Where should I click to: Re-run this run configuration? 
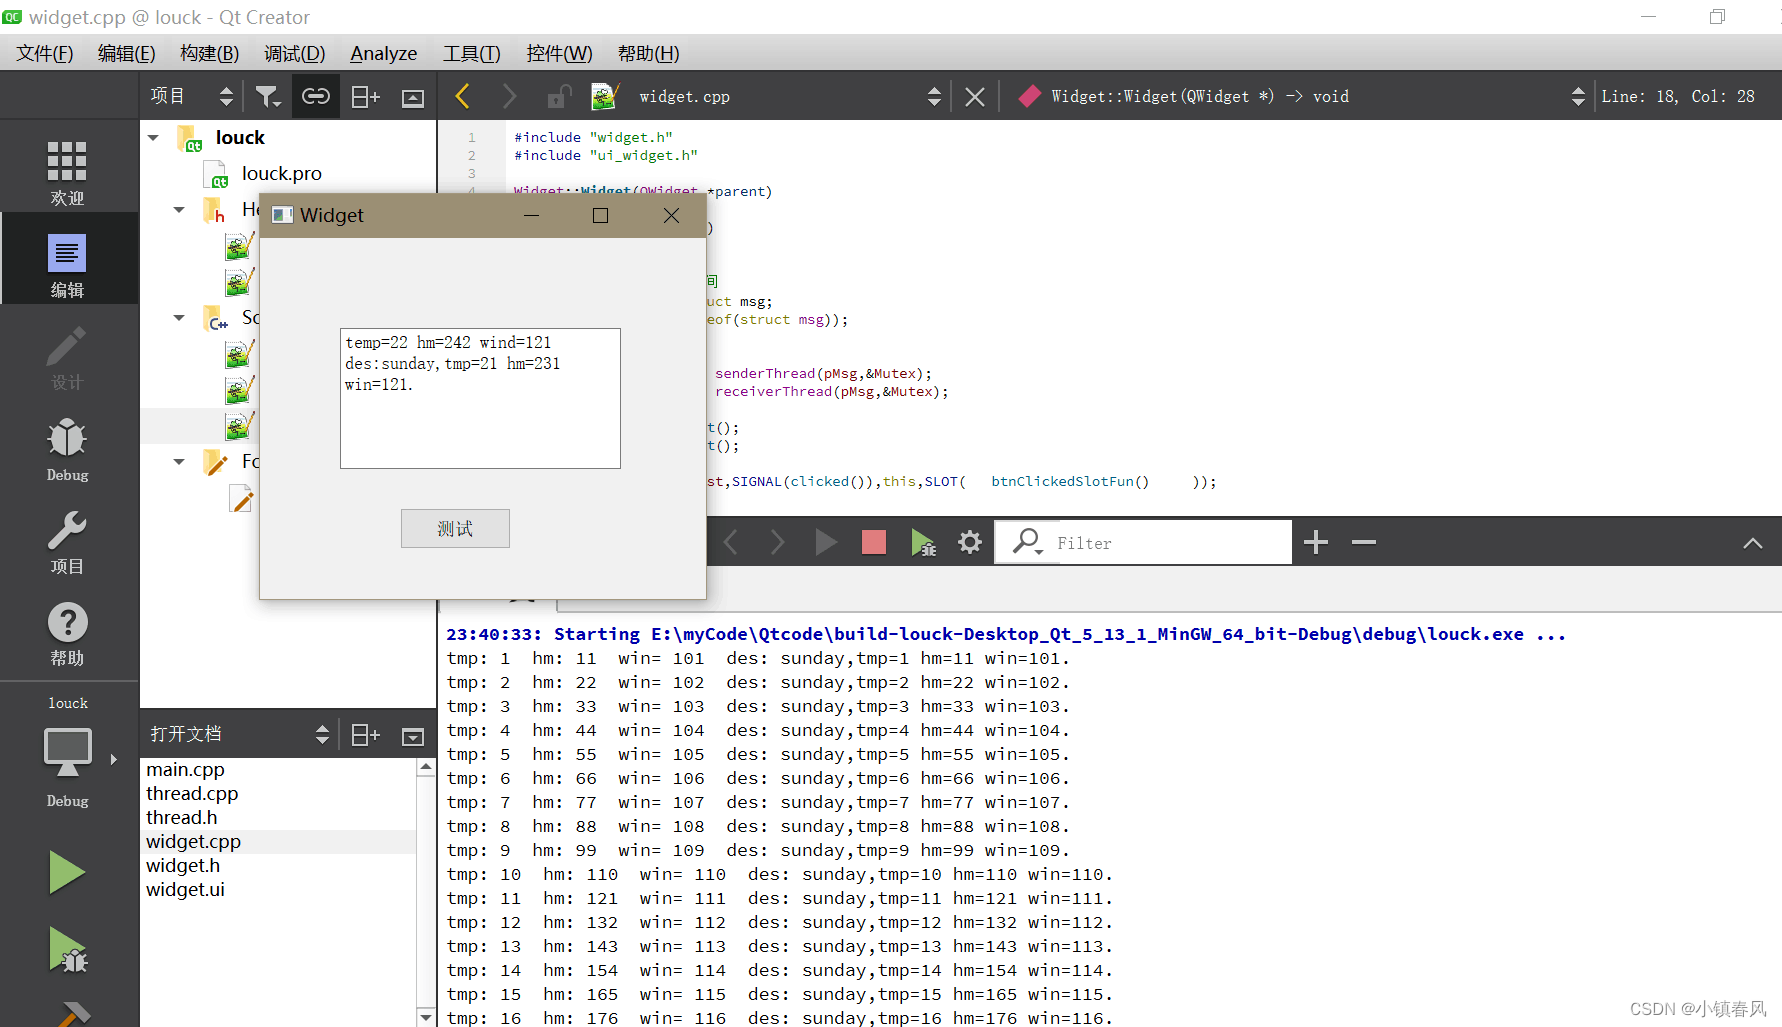pos(825,542)
